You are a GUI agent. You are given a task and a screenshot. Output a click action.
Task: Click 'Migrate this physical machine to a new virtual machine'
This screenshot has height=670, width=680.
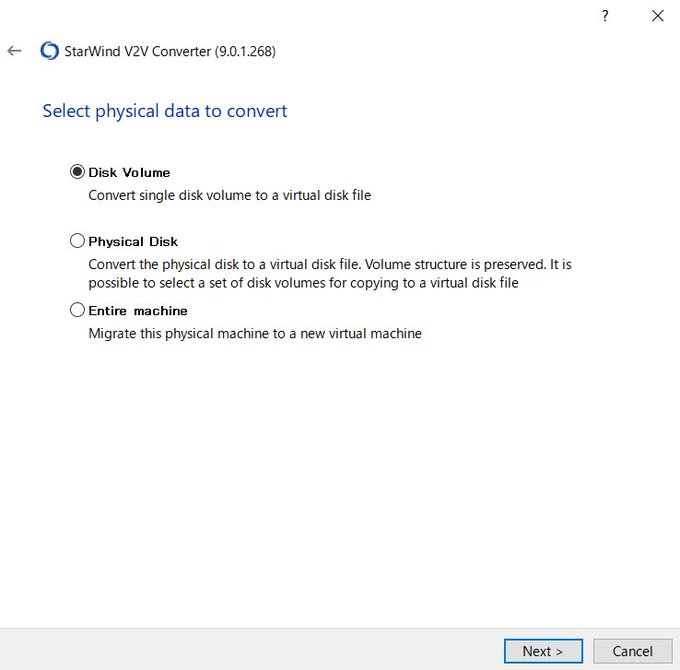[255, 333]
